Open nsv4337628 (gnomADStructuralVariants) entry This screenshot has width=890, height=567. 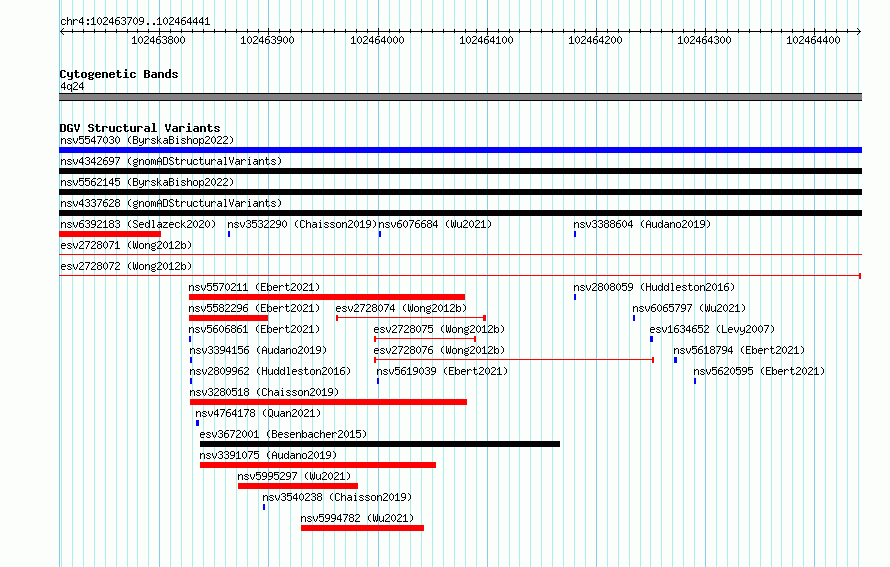point(171,203)
